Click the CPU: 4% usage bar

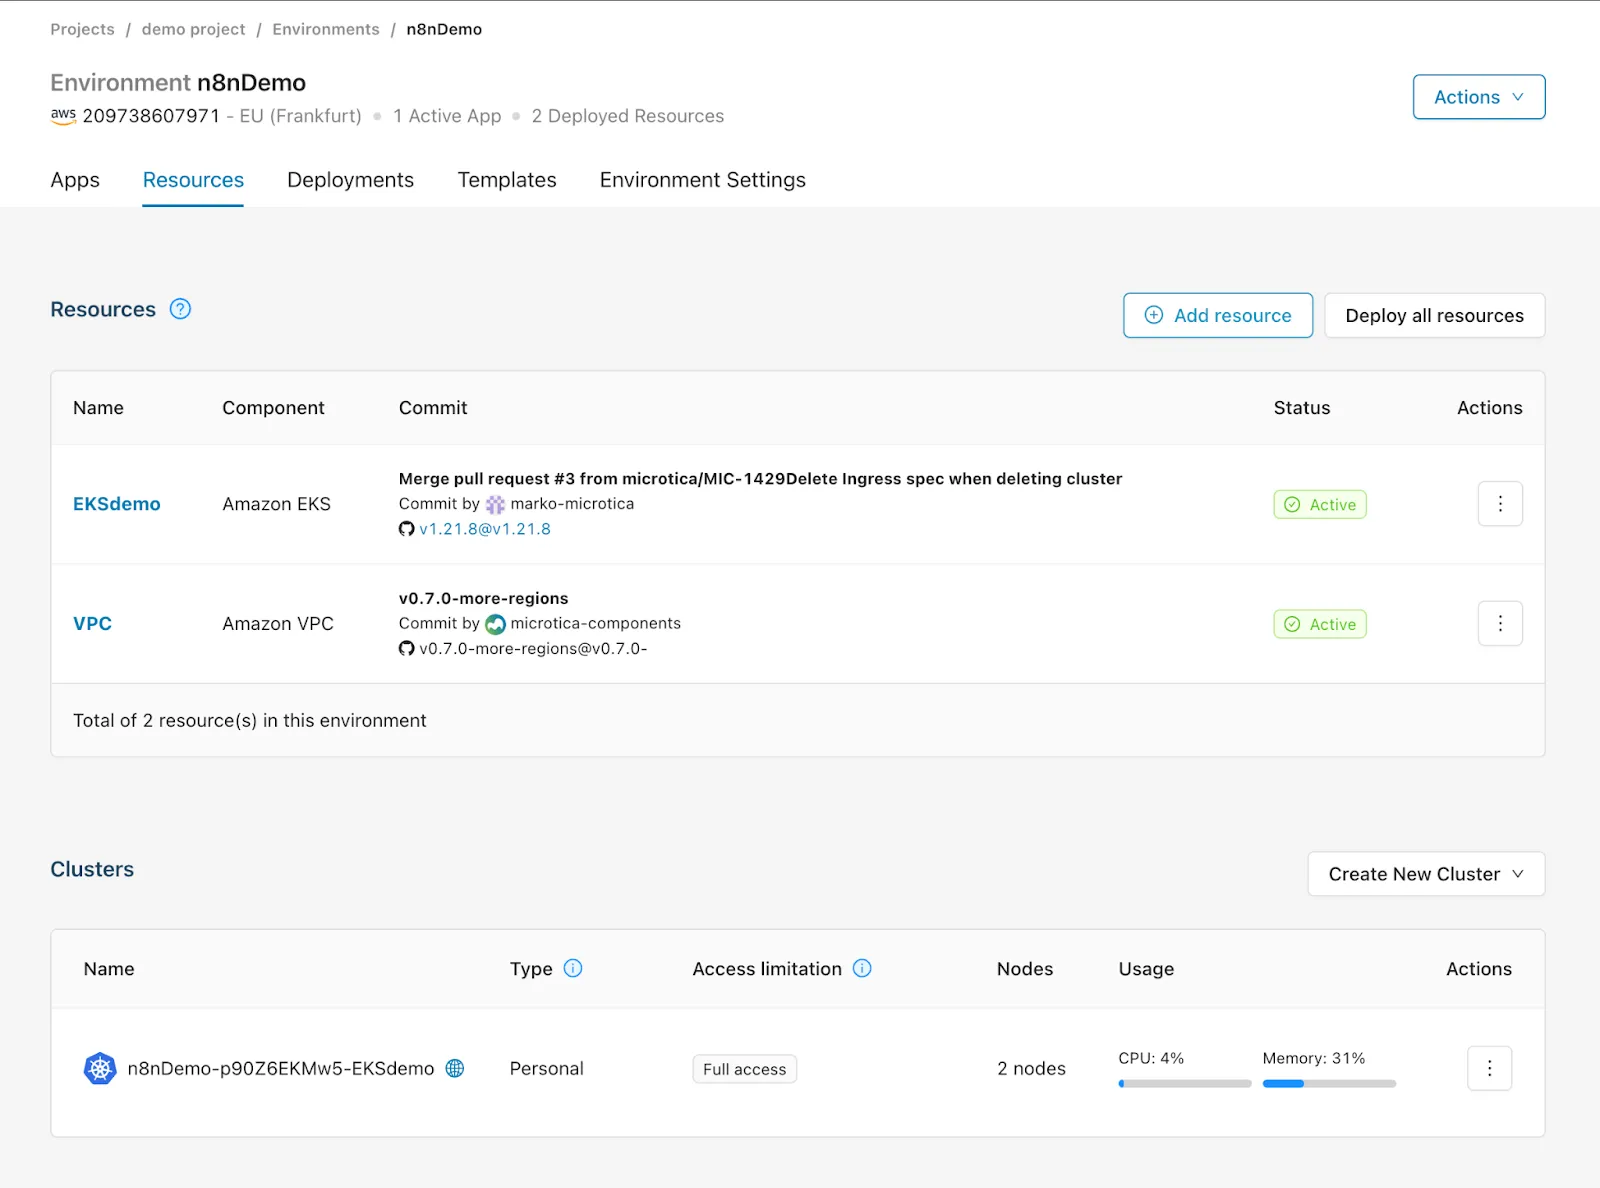pyautogui.click(x=1185, y=1083)
